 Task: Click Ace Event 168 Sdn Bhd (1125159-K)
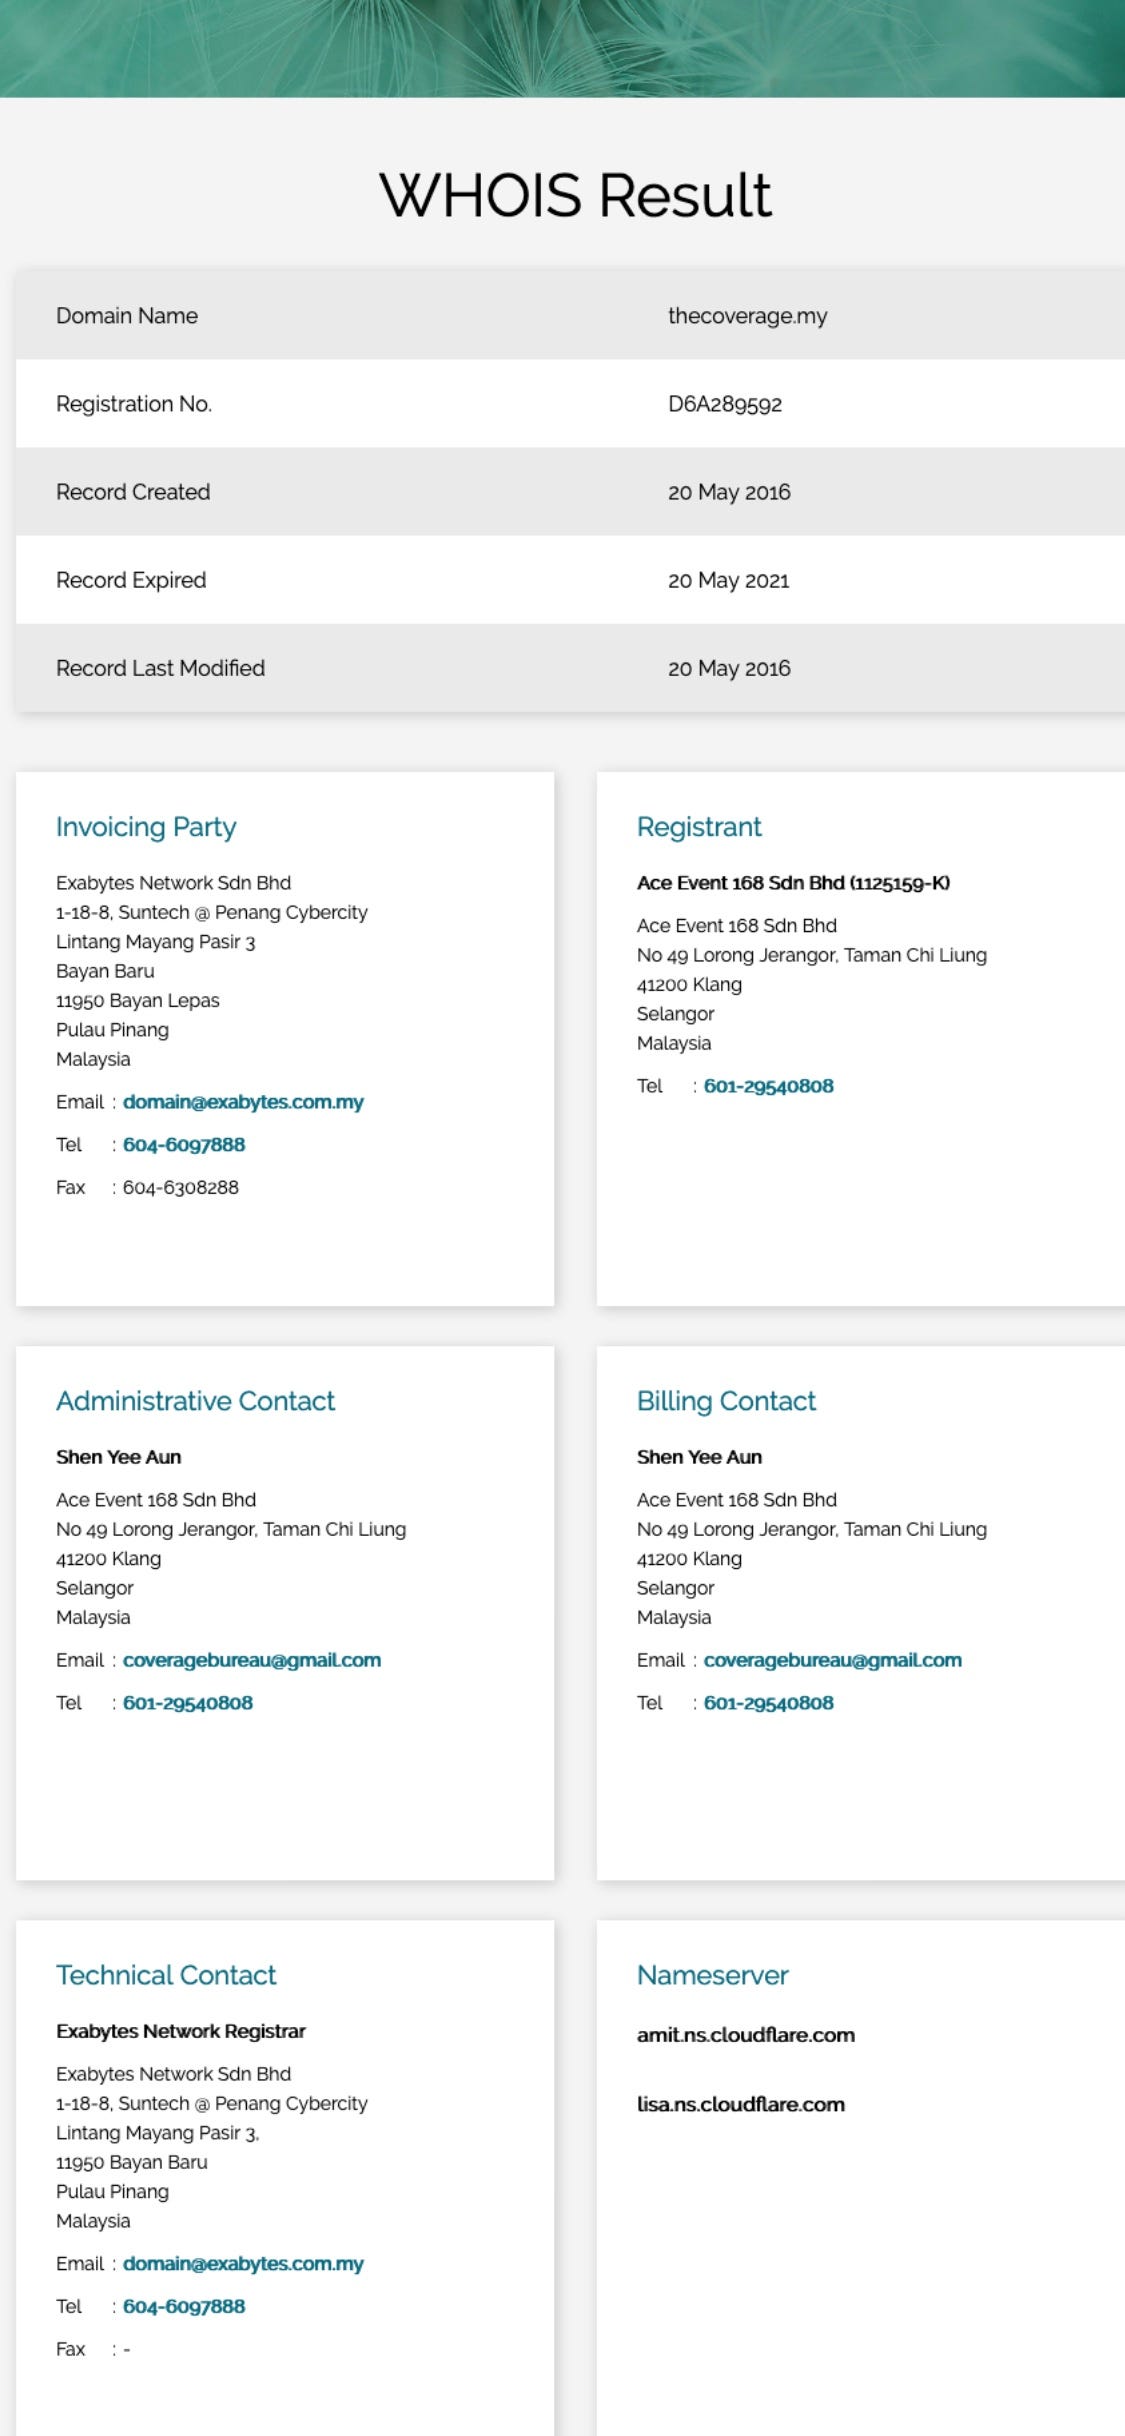tap(793, 883)
